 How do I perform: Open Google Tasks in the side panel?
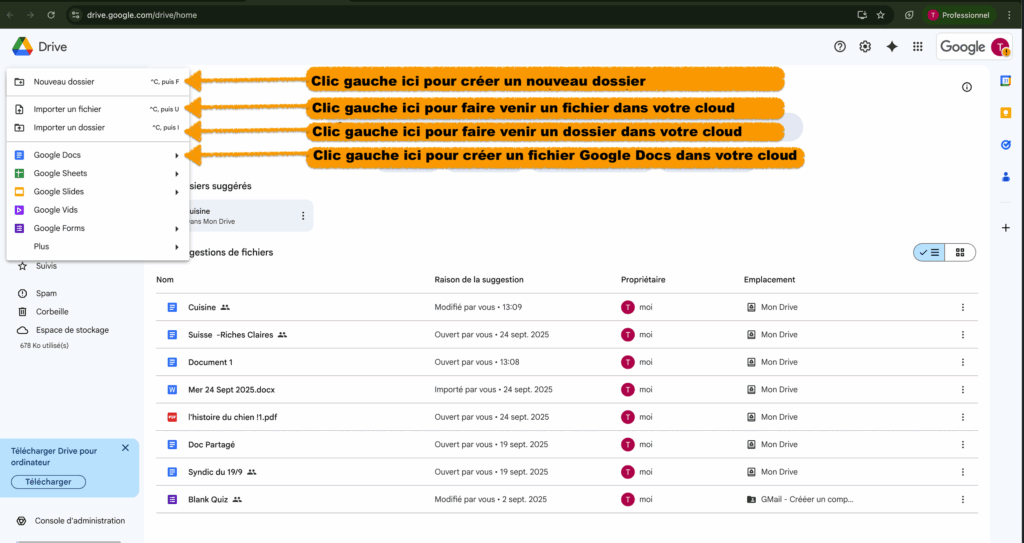click(x=1006, y=145)
